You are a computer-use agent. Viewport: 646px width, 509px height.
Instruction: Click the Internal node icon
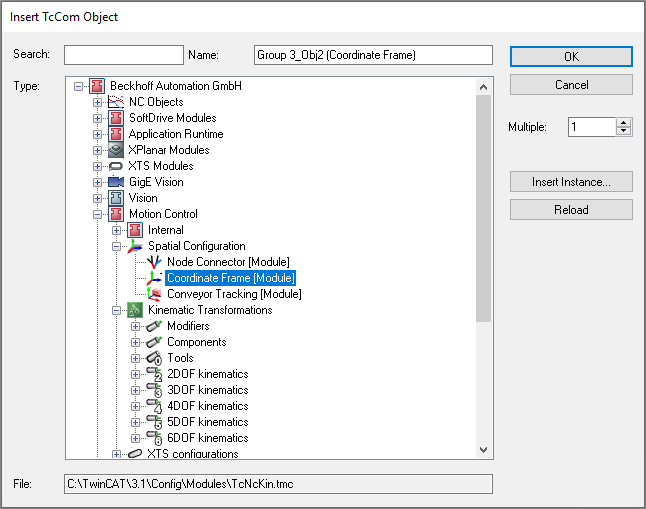click(x=135, y=230)
